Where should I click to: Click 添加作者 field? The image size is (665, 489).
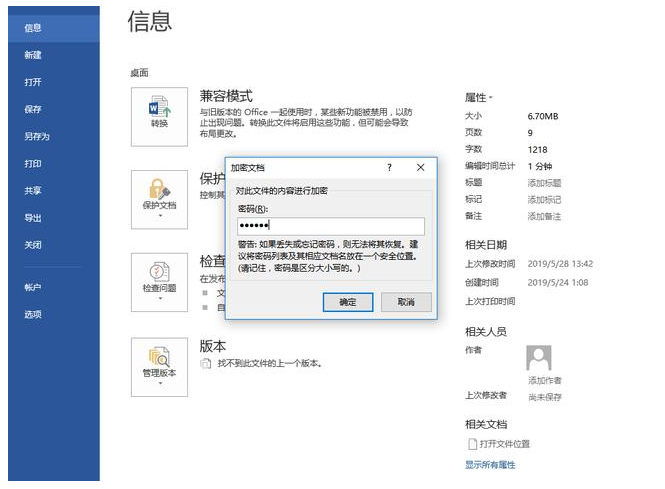pos(545,380)
